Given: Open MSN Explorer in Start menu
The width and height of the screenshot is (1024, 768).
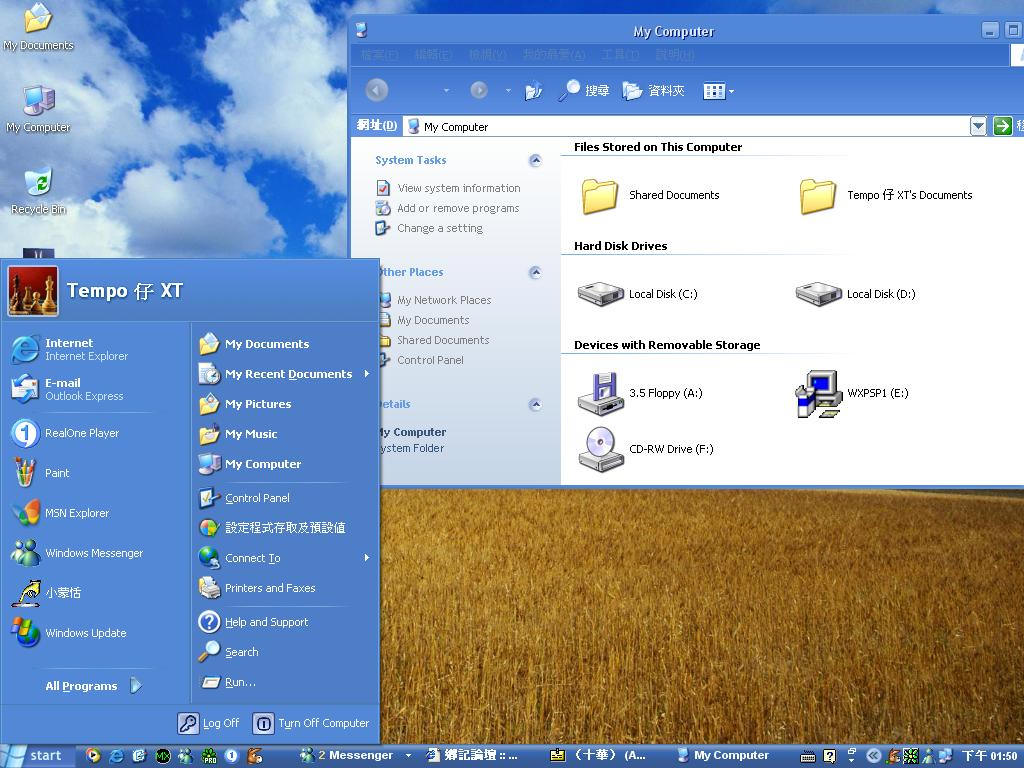Looking at the screenshot, I should (61, 513).
